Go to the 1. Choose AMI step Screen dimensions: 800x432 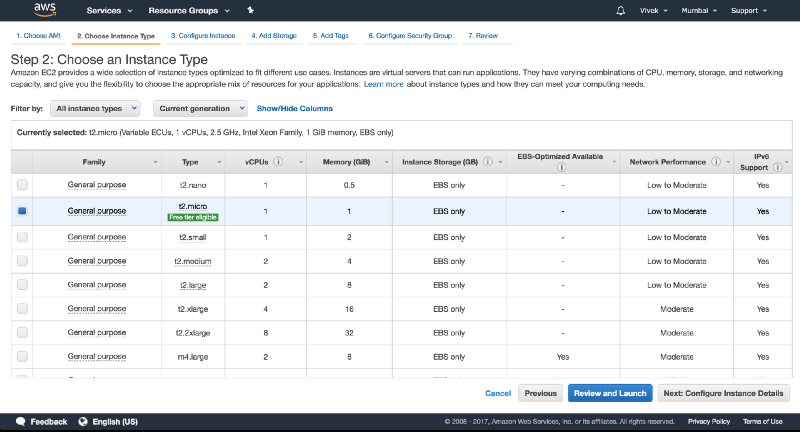tap(38, 36)
